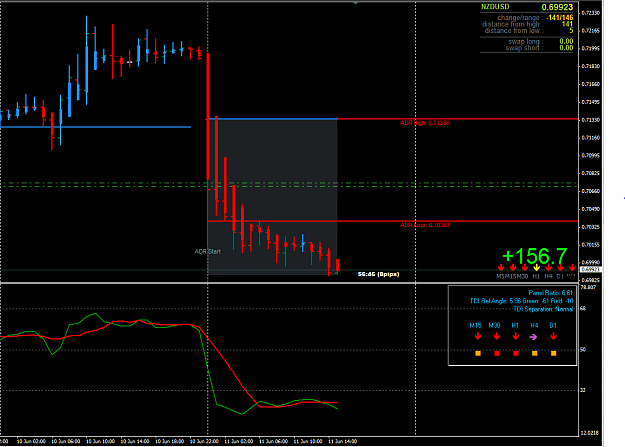Viewport: 625px width, 447px height.
Task: Click the 0.69923 current price value
Action: point(557,7)
